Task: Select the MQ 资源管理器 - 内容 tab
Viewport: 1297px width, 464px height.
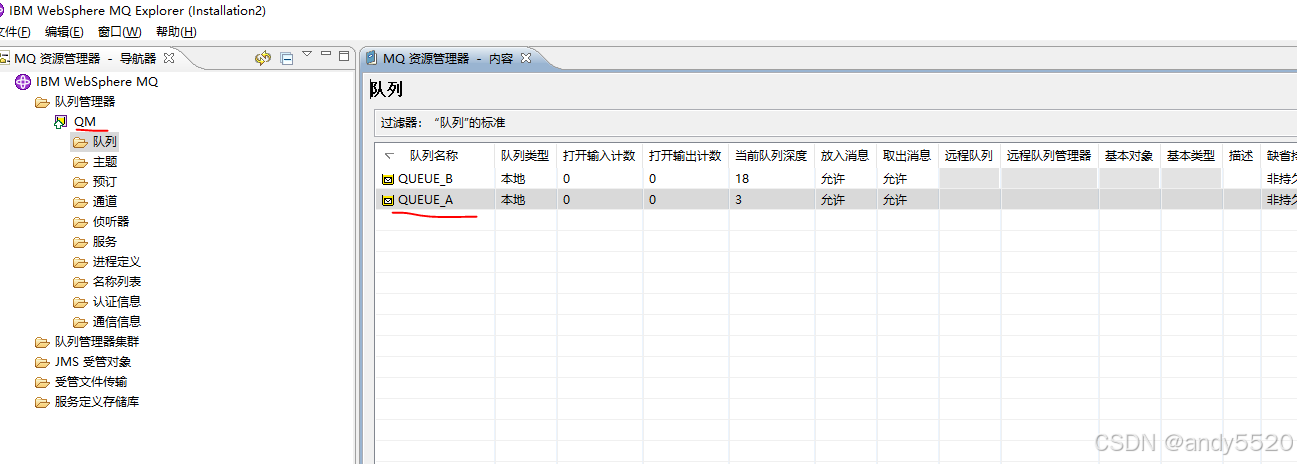Action: [447, 58]
